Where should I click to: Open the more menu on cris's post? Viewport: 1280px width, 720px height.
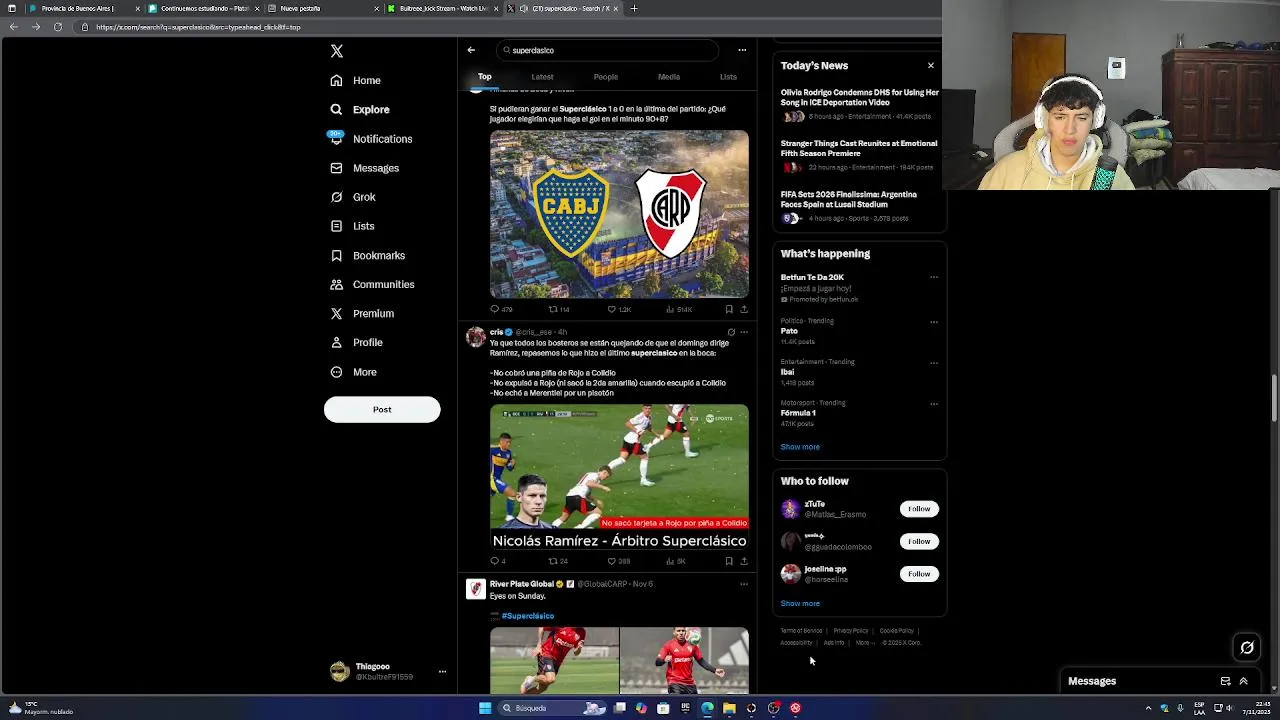click(x=743, y=332)
